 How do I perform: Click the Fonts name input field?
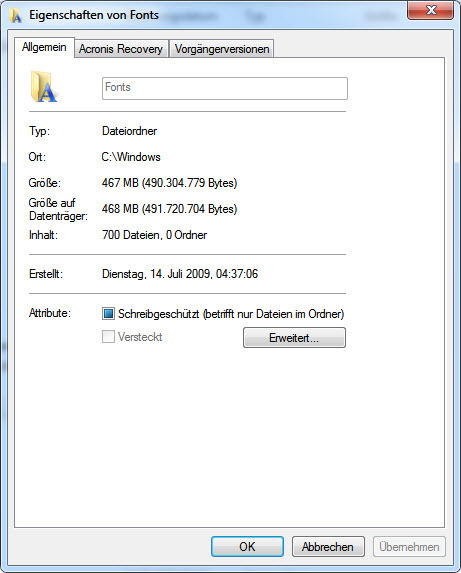tap(225, 88)
